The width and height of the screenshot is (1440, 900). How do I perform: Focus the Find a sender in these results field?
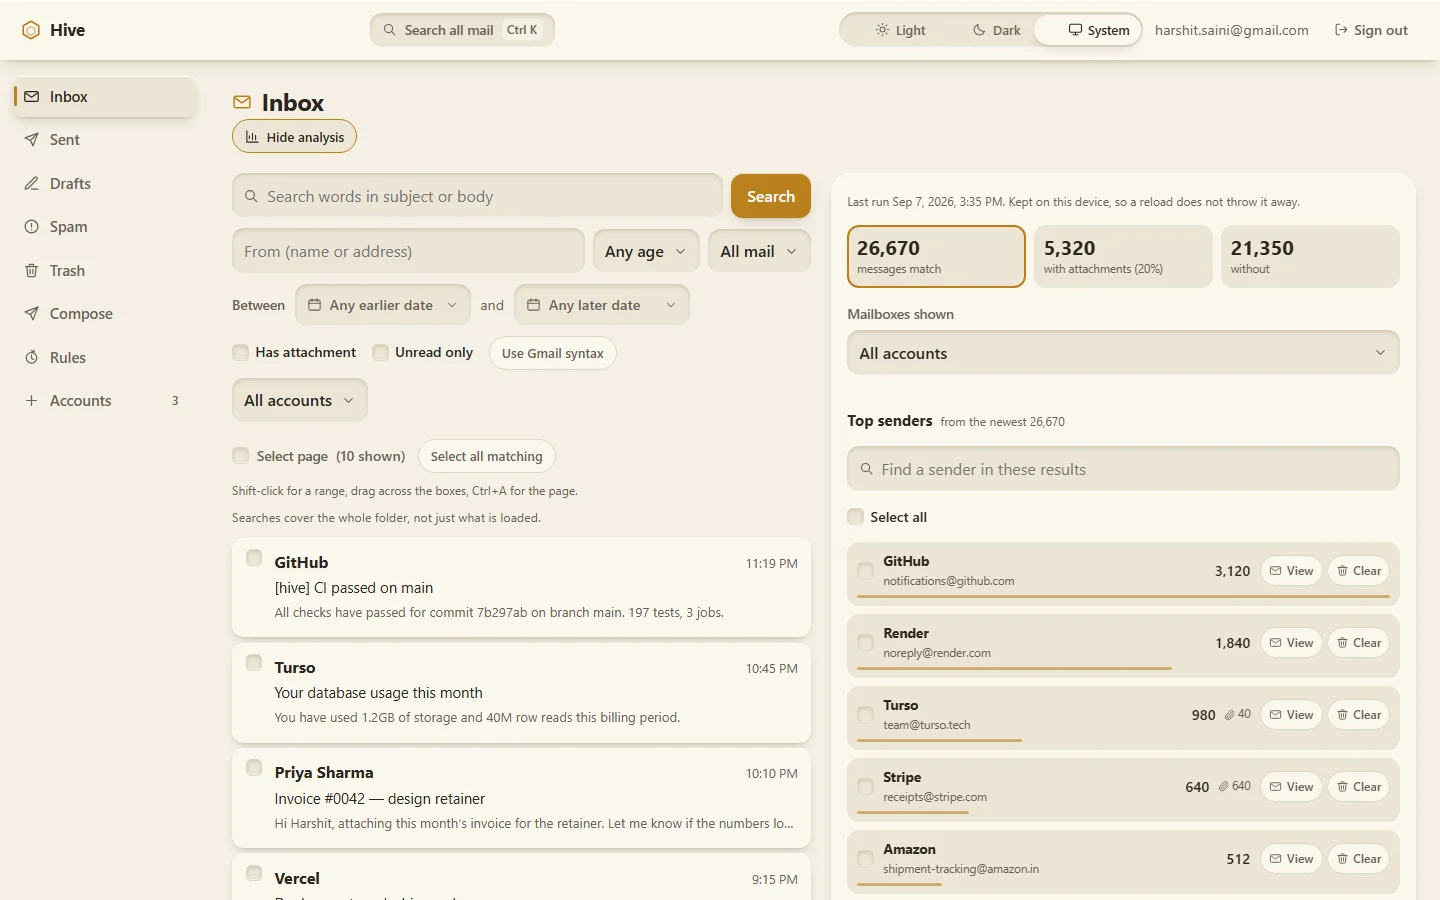point(1123,469)
